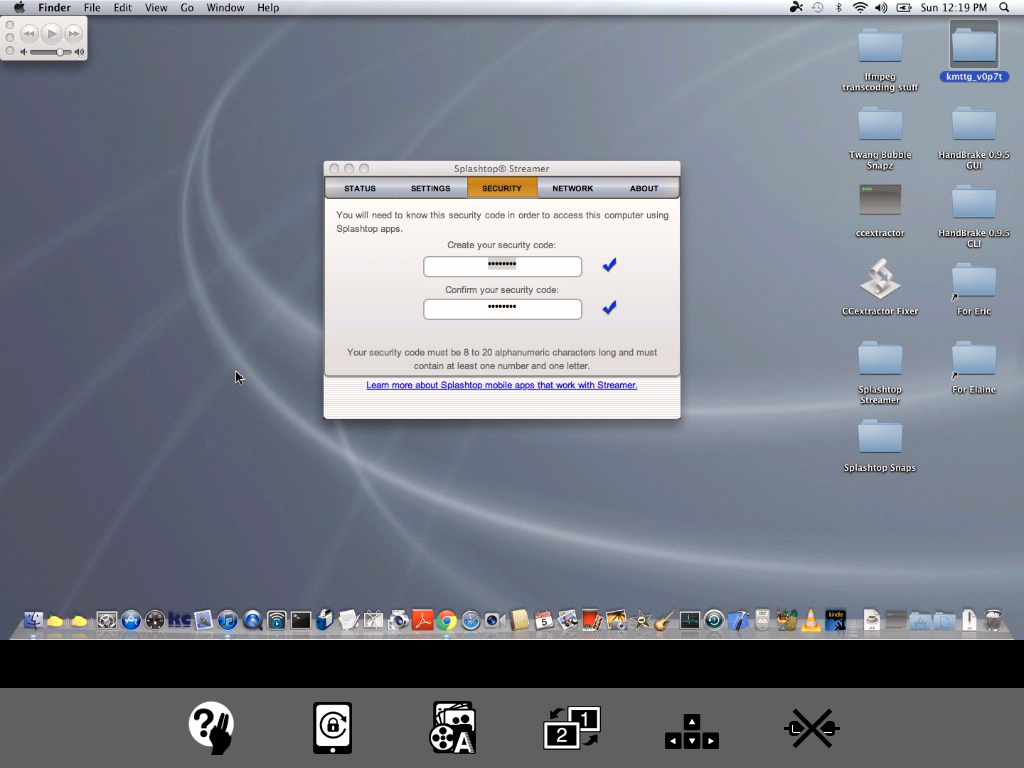Open Learn more about Splashtop mobile apps link
This screenshot has width=1024, height=768.
(502, 385)
